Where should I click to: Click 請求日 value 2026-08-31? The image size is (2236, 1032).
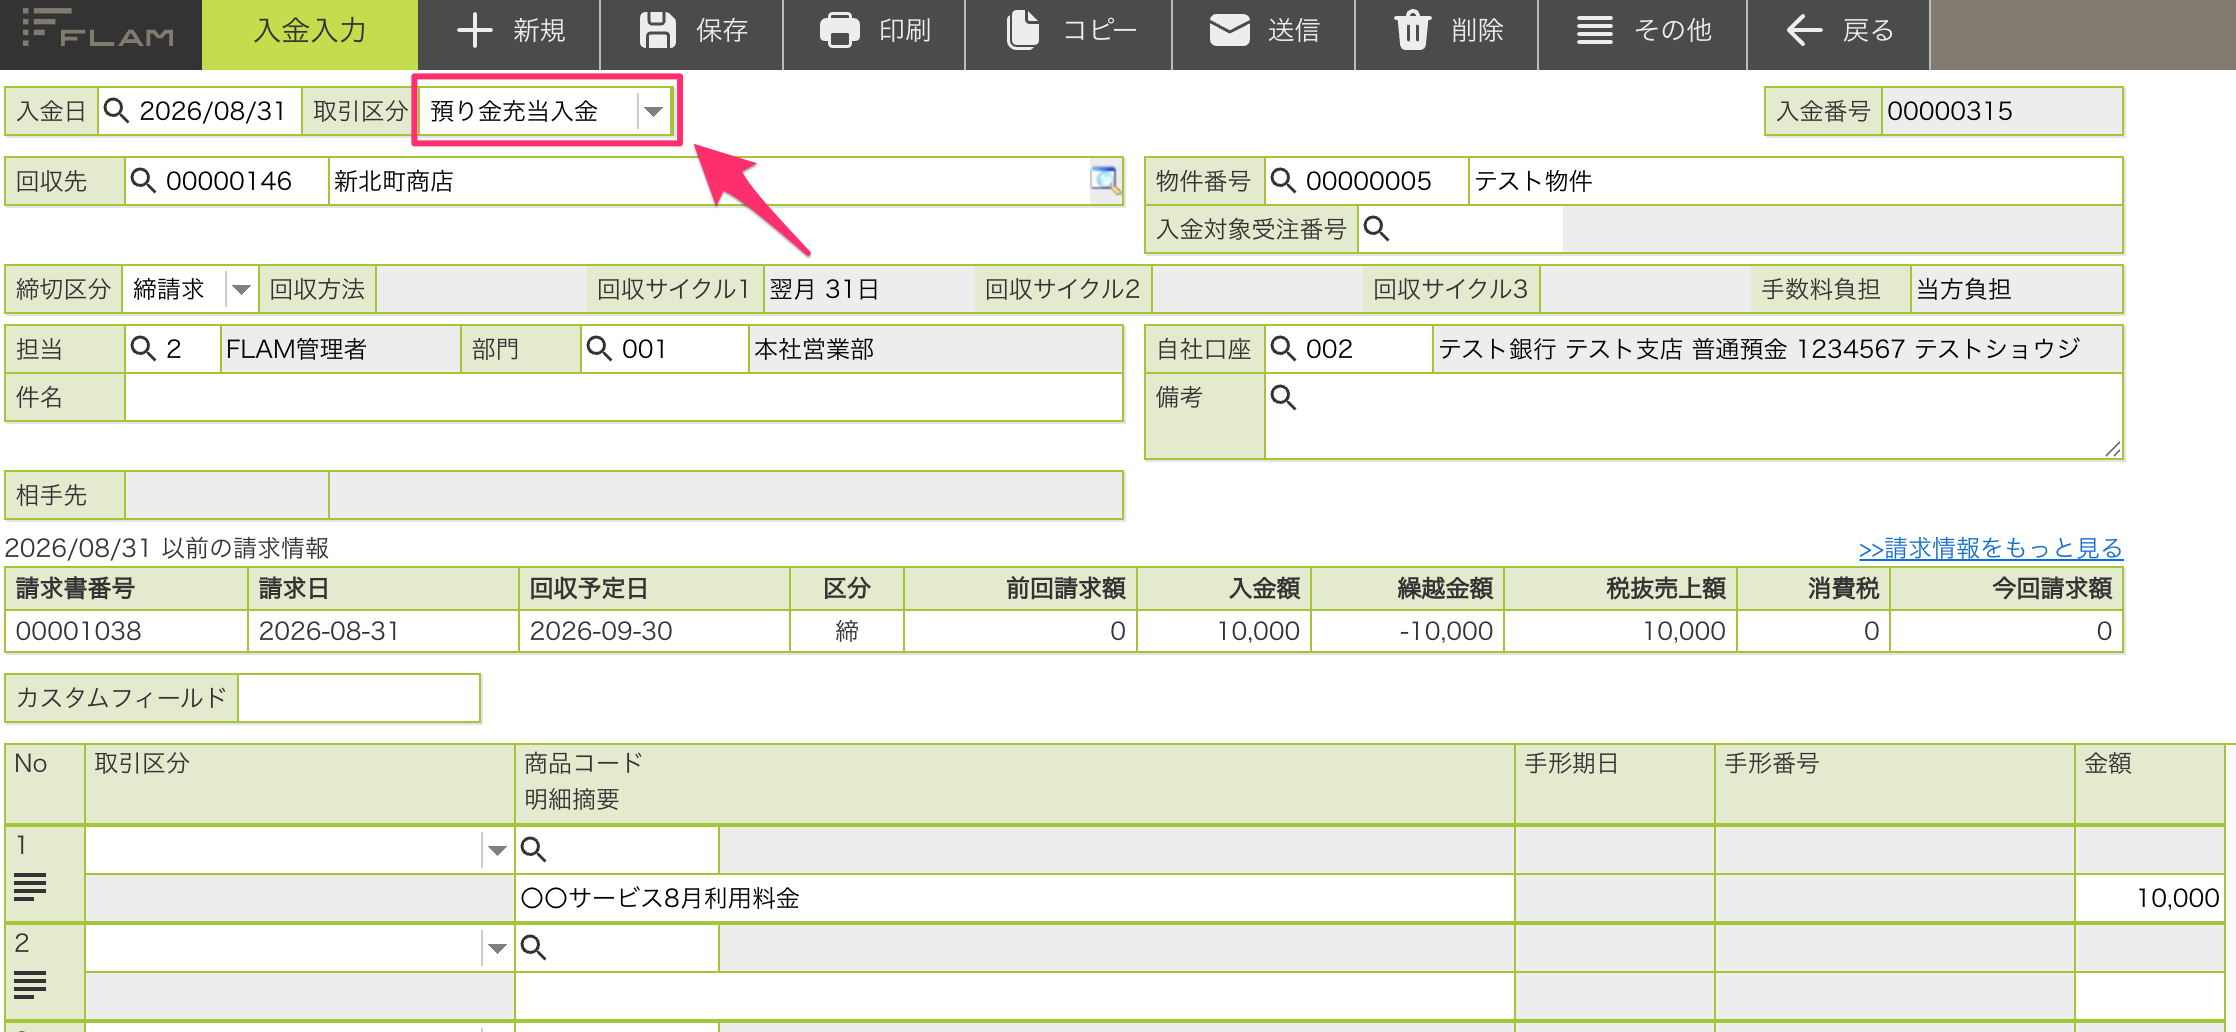point(329,631)
